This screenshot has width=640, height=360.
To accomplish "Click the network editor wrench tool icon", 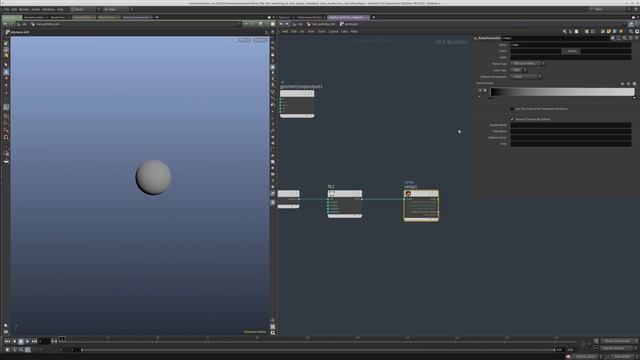I will (564, 31).
